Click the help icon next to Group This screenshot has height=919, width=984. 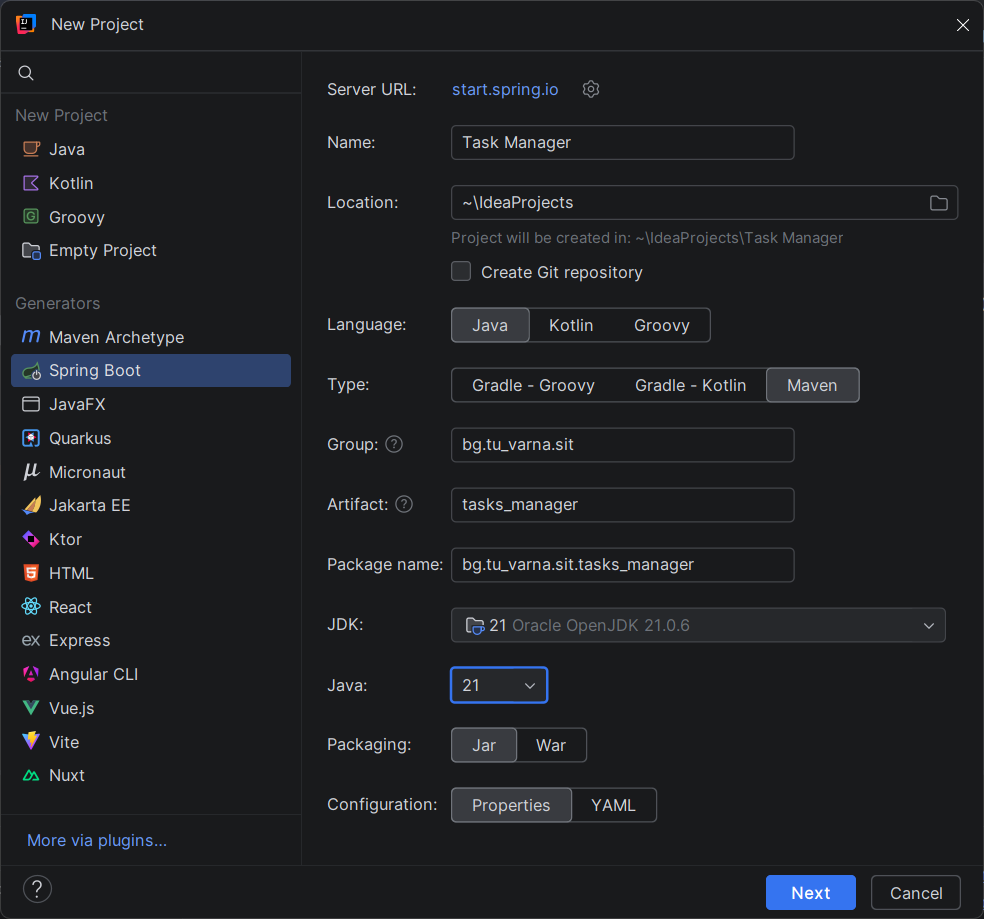pos(394,444)
